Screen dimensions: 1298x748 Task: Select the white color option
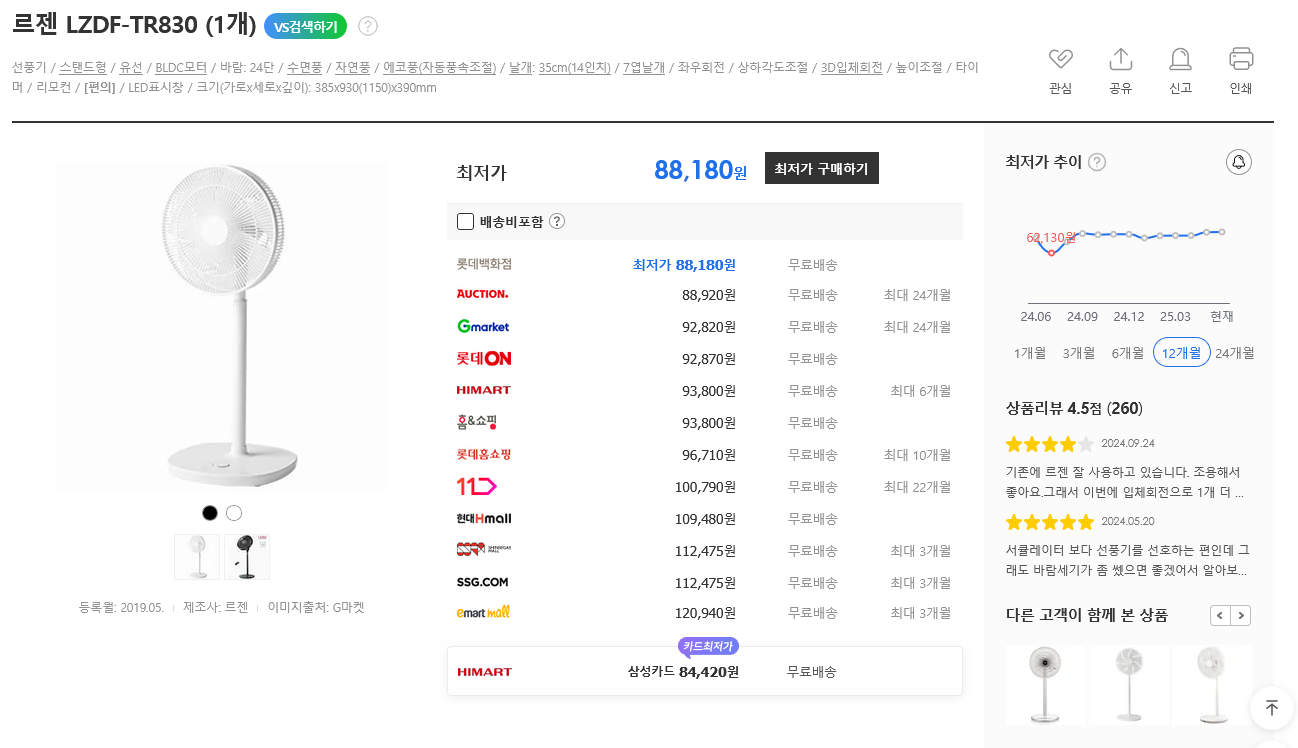click(x=234, y=513)
